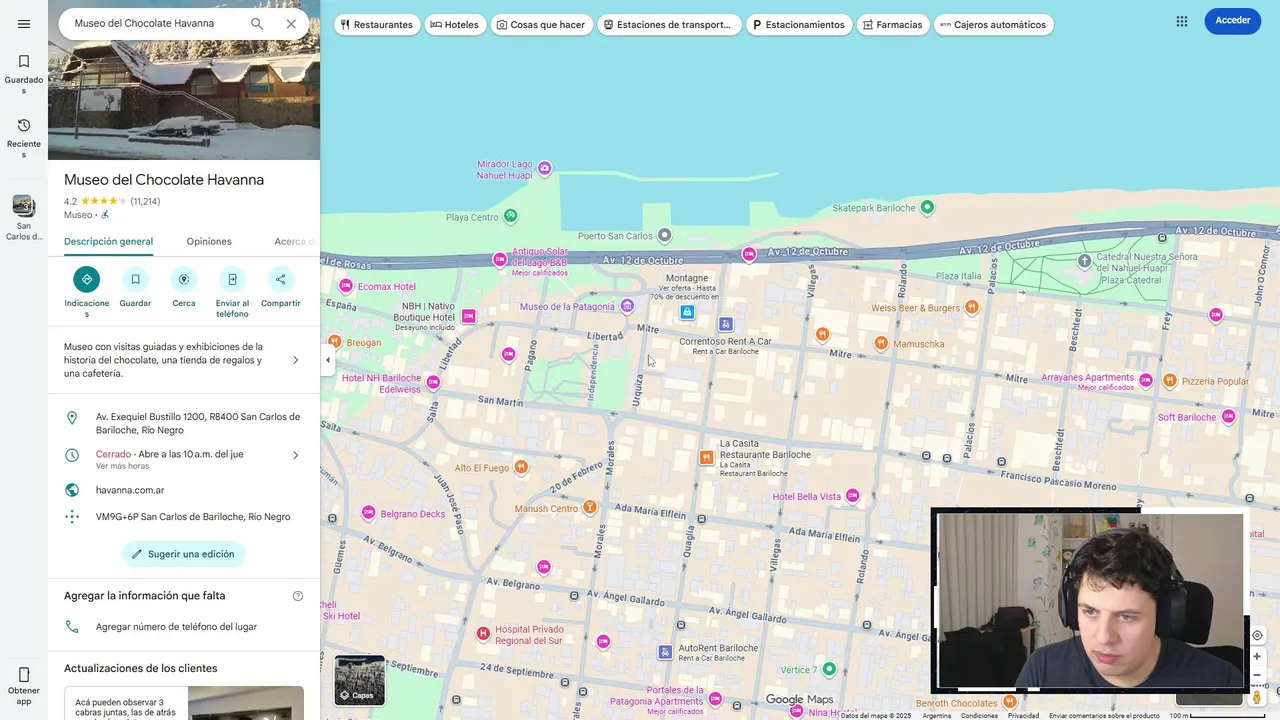
Task: Select Pizzeria Popular pin
Action: (x=1171, y=381)
